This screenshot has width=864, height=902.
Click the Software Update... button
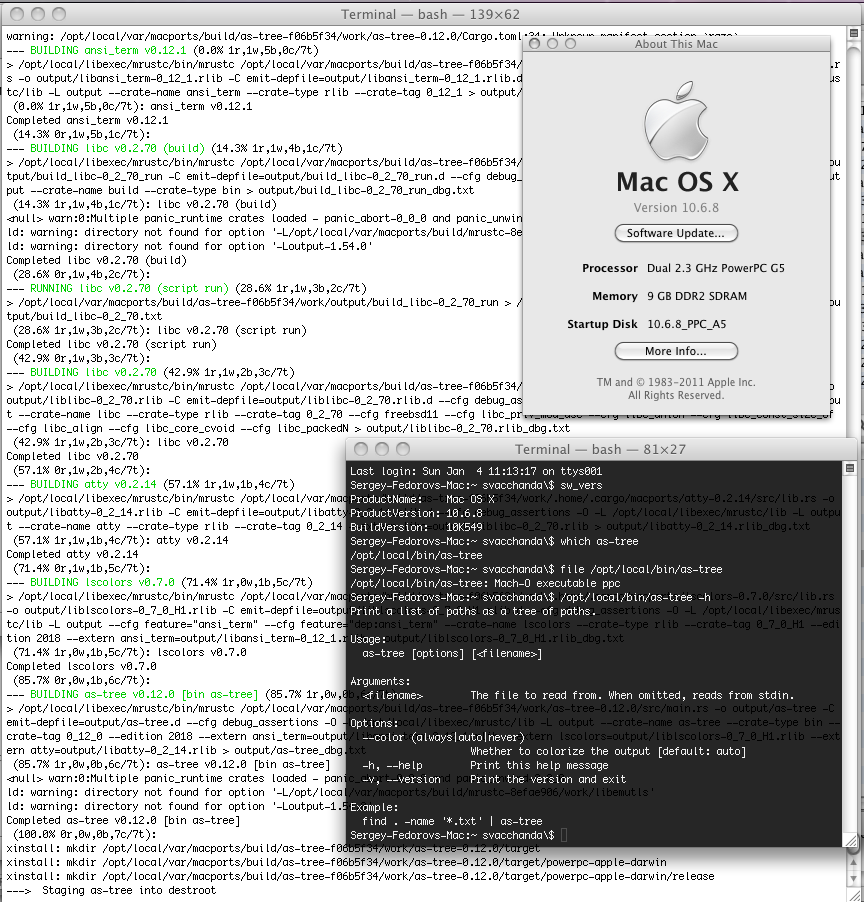point(676,233)
